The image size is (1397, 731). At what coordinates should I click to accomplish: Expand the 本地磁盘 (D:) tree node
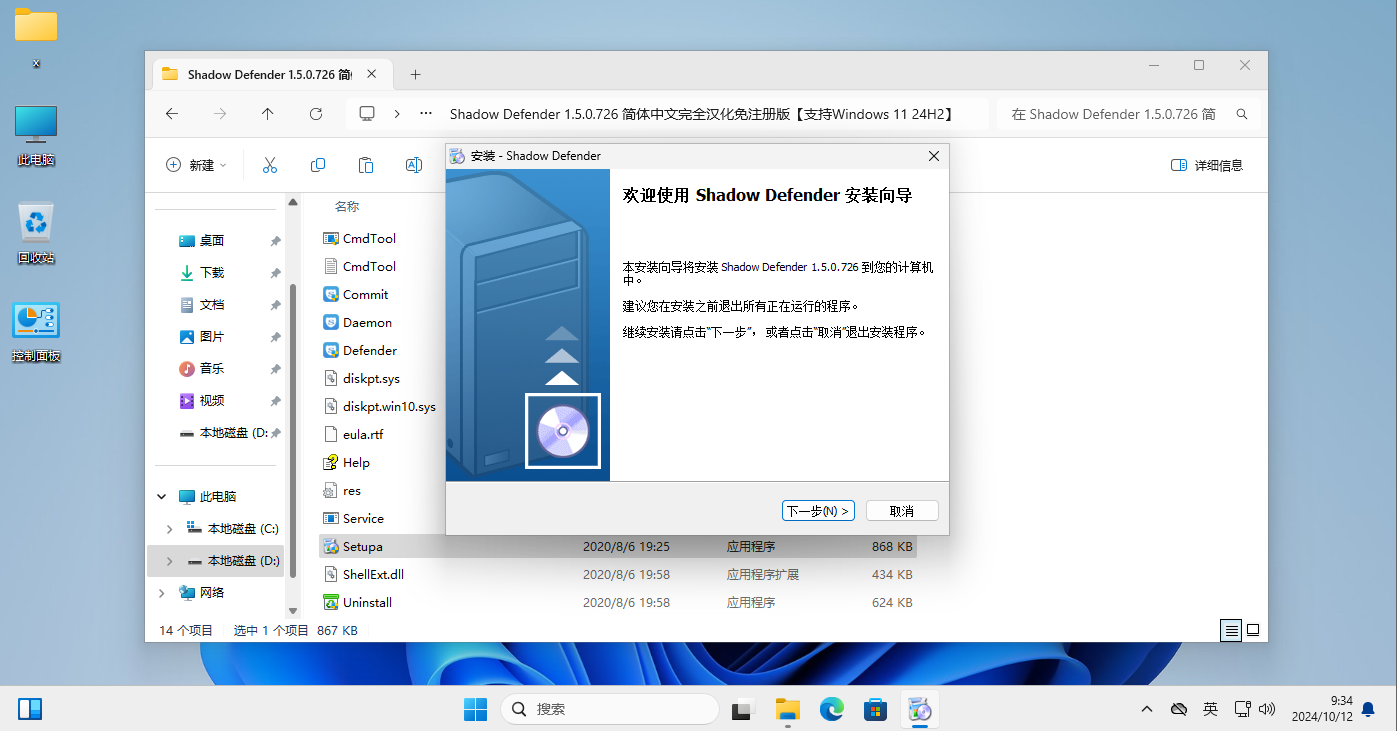(170, 561)
